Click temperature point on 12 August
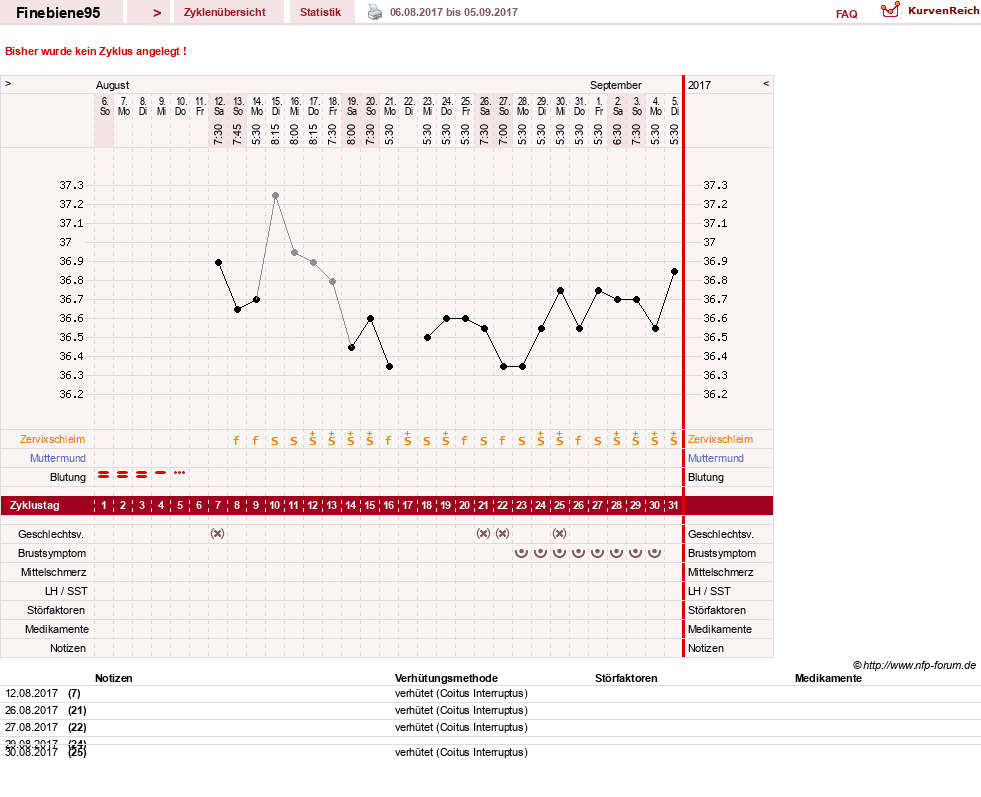The width and height of the screenshot is (981, 797). click(218, 262)
